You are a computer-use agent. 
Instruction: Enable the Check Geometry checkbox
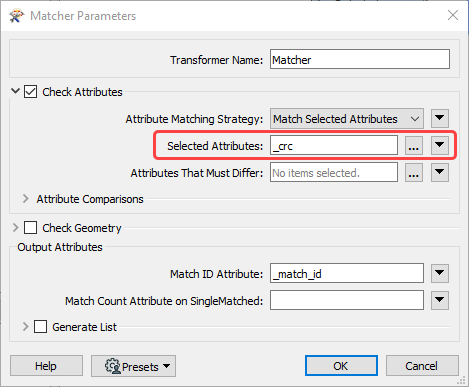[30, 228]
